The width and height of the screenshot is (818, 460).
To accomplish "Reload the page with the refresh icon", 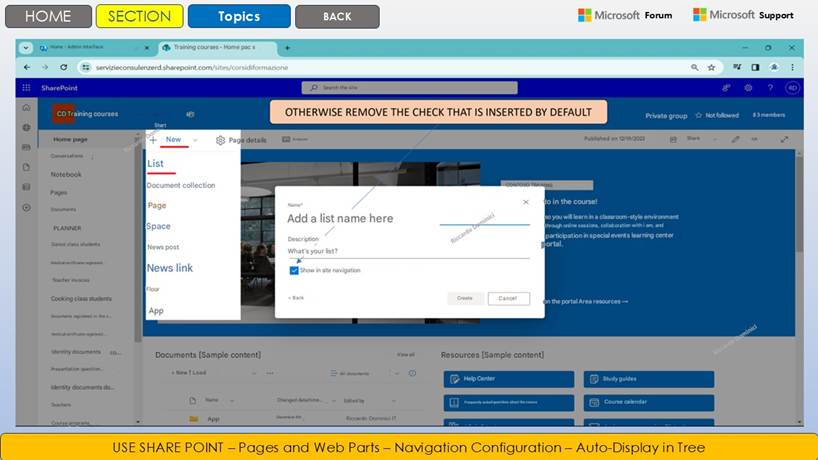I will [x=64, y=67].
